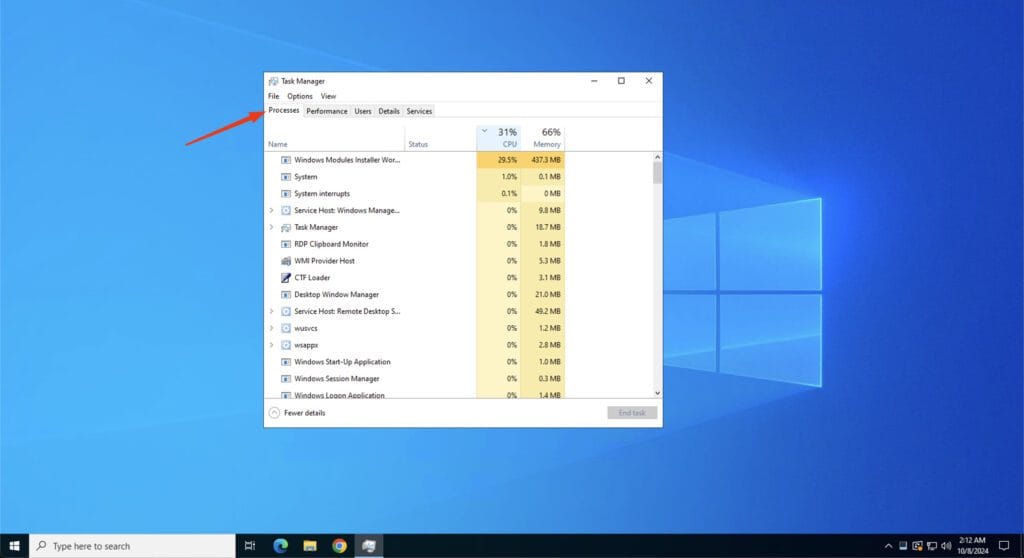Select the 437.3 MB memory cell
This screenshot has height=558, width=1024.
pos(543,160)
